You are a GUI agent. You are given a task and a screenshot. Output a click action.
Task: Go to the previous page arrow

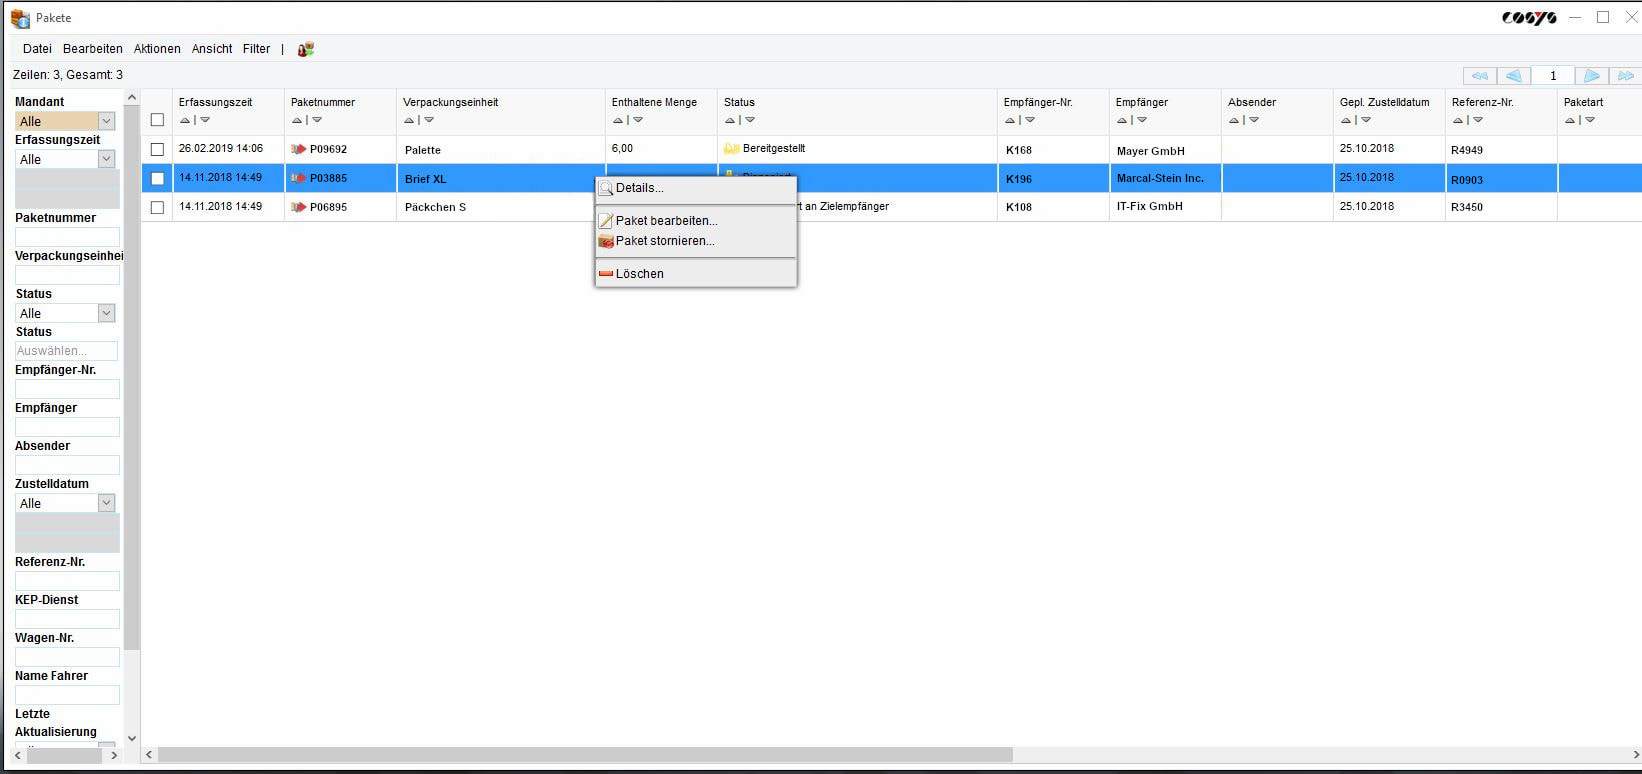click(1514, 76)
